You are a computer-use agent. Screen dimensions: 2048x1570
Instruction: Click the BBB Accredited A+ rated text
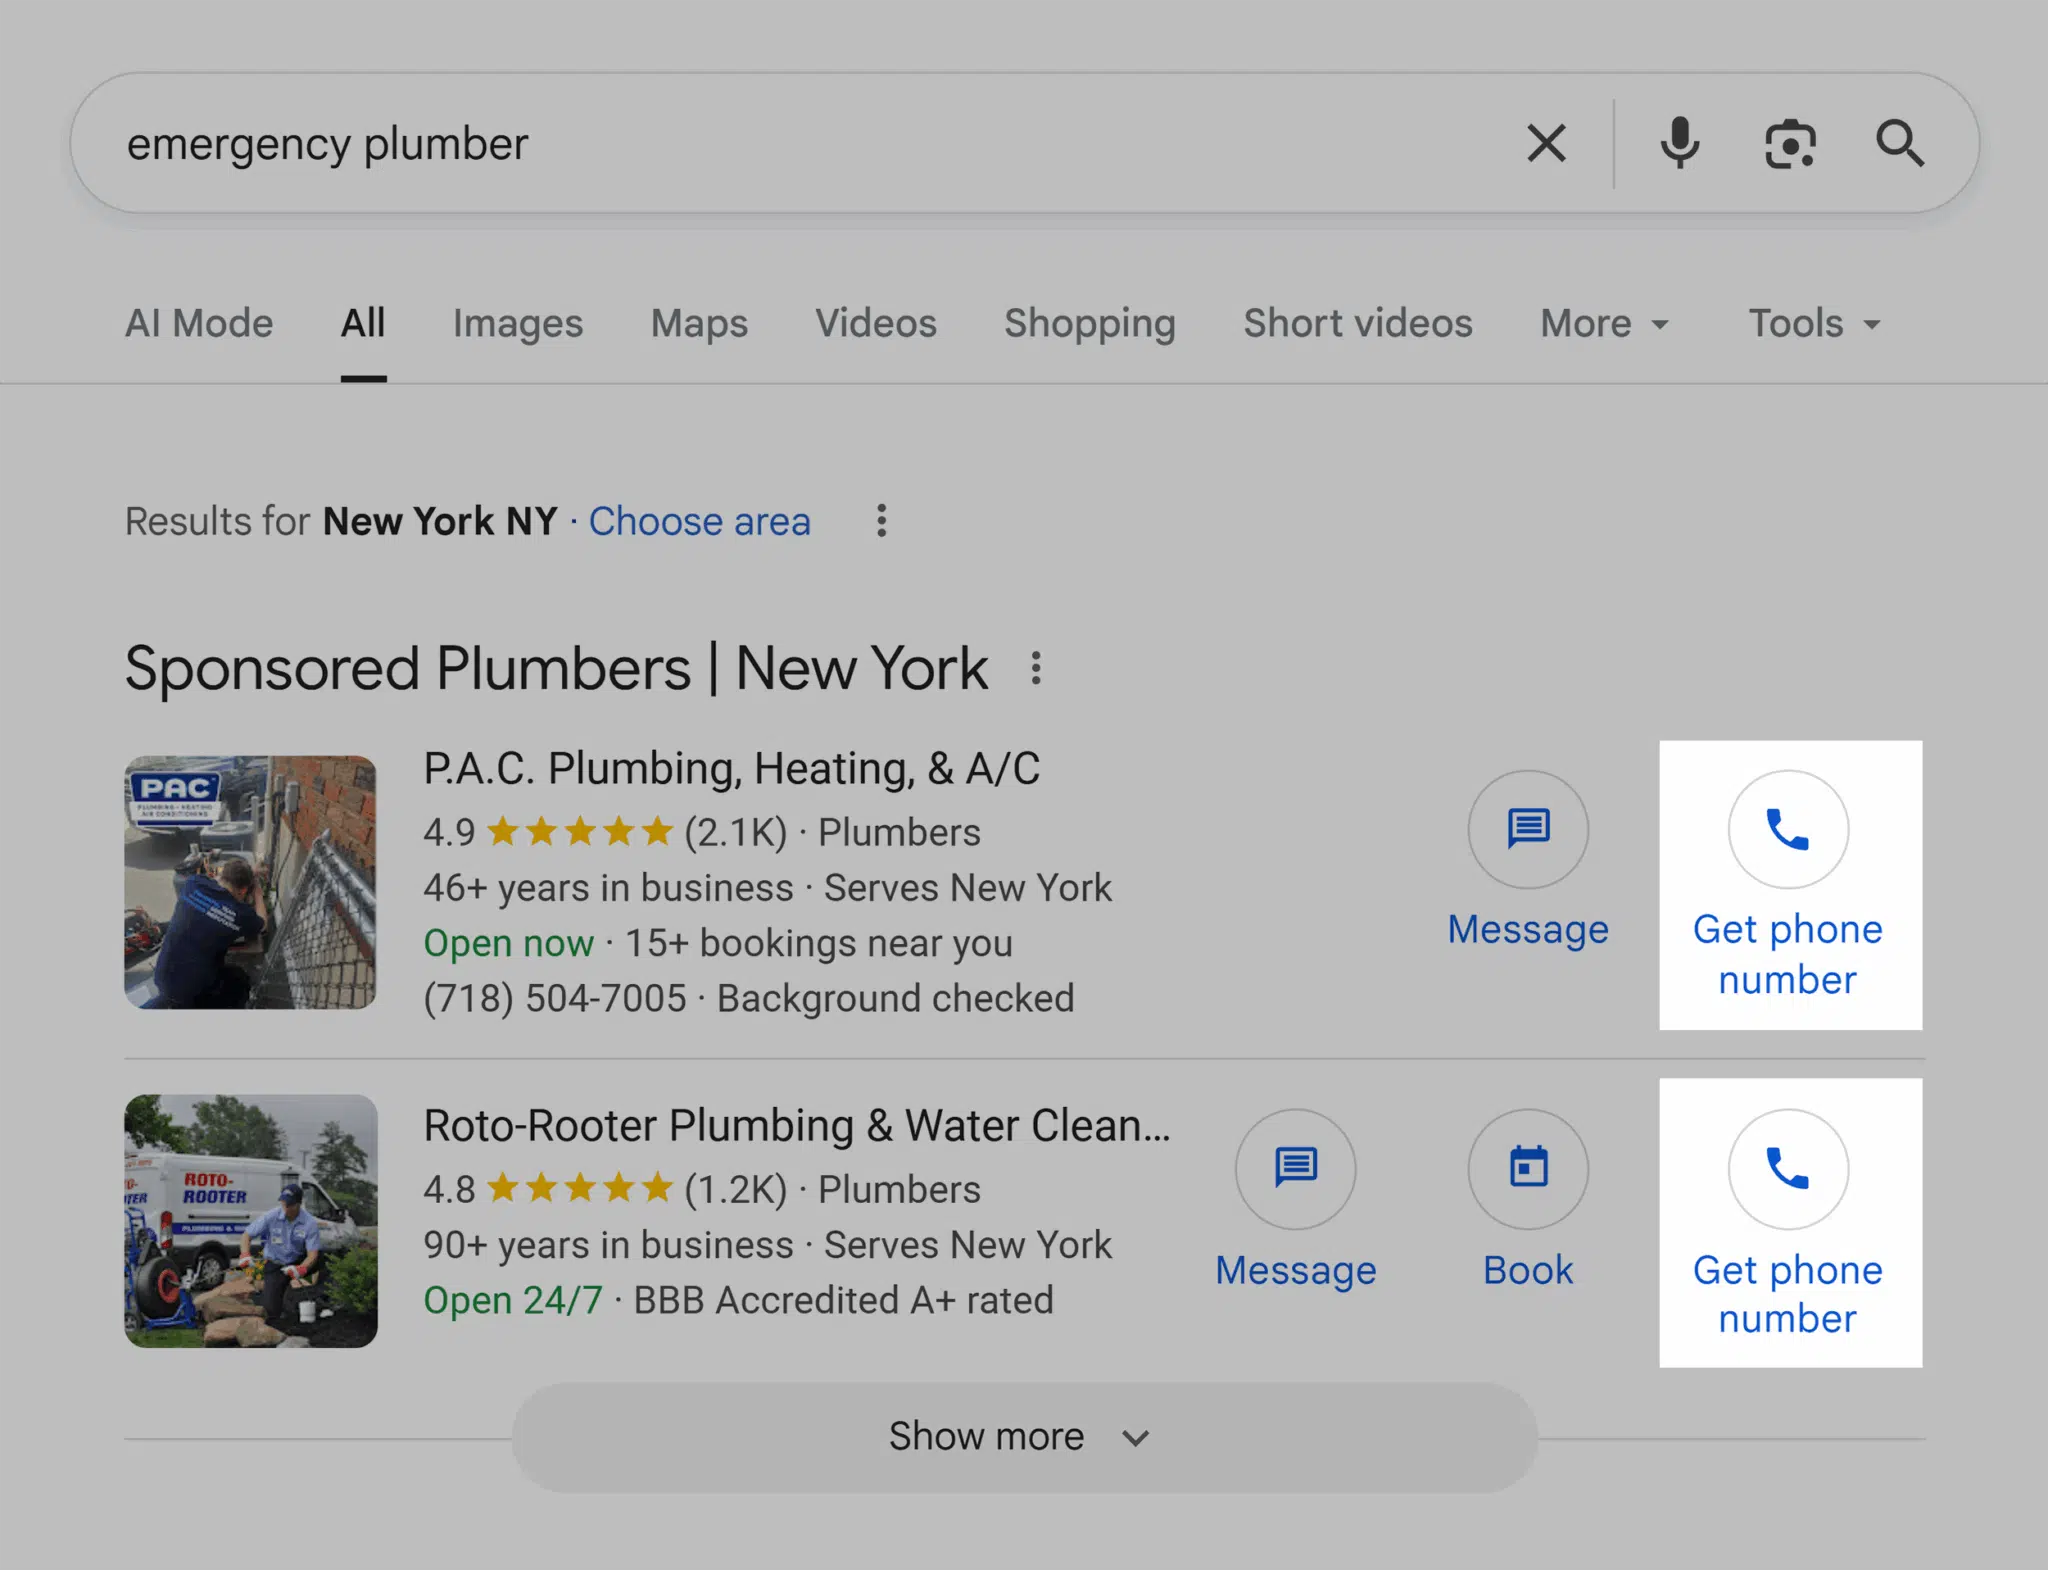843,1300
